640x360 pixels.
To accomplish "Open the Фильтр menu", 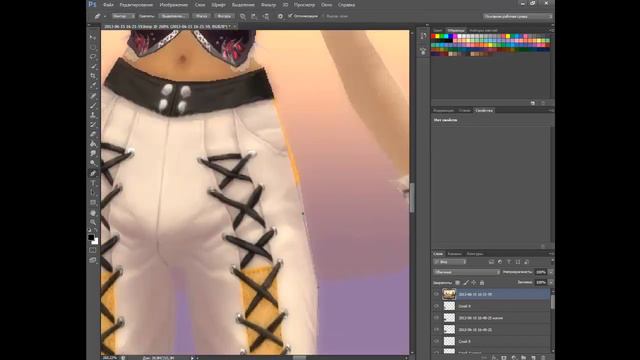I will coord(268,5).
